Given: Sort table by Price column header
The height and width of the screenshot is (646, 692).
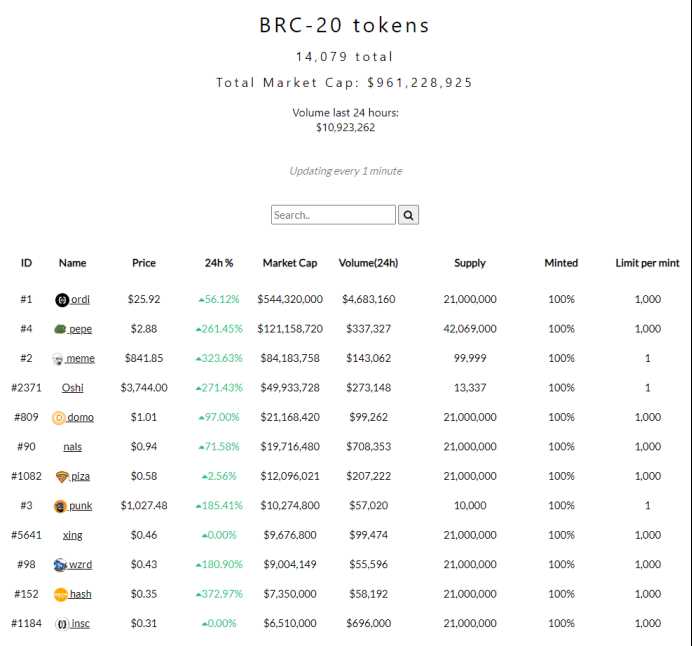Looking at the screenshot, I should 144,263.
